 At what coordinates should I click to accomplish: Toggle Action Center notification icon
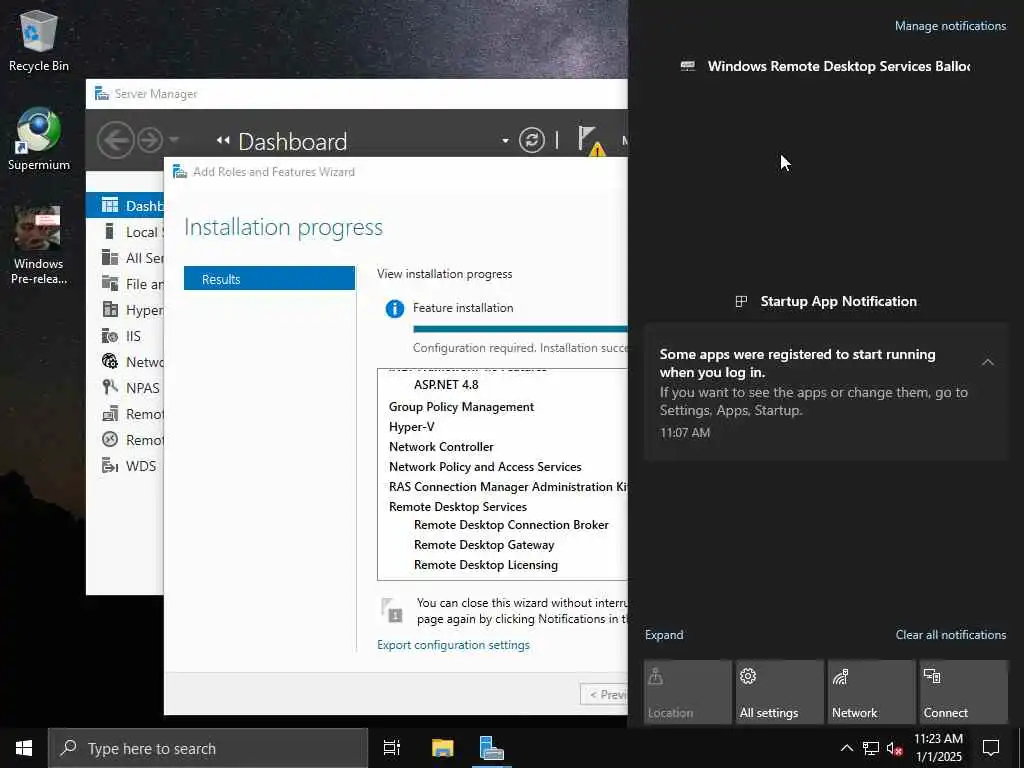991,748
